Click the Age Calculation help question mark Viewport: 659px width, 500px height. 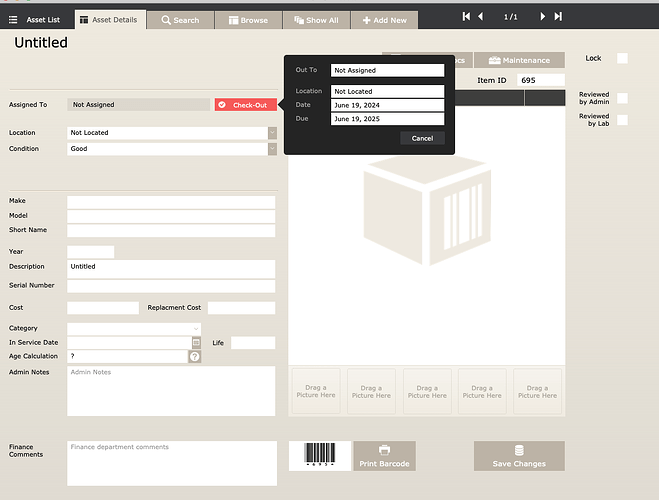[195, 357]
